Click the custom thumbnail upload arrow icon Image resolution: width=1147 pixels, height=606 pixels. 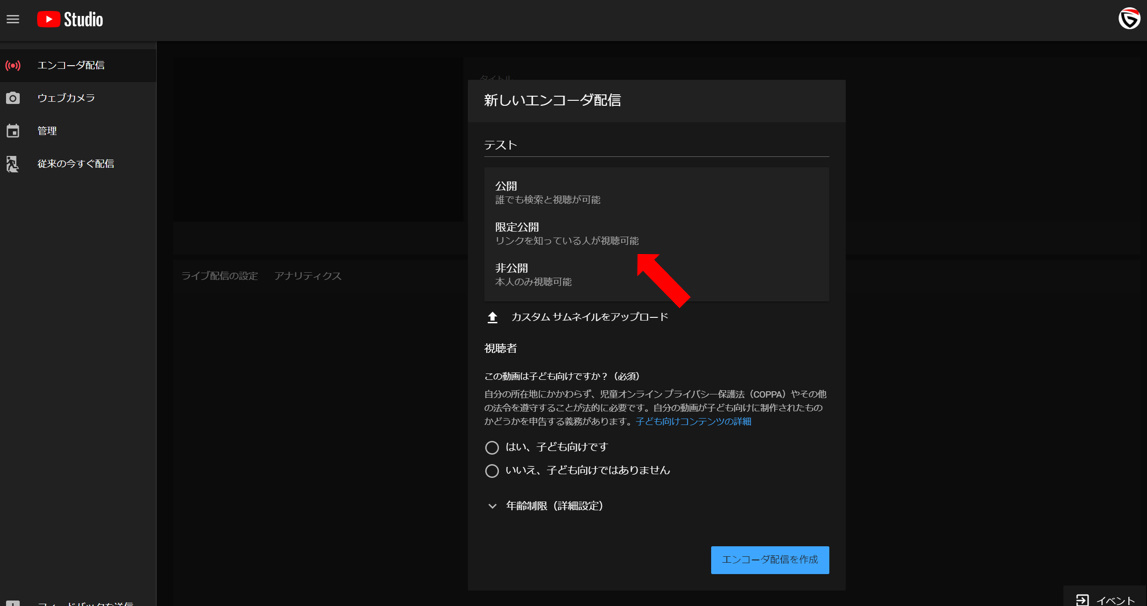click(x=492, y=318)
